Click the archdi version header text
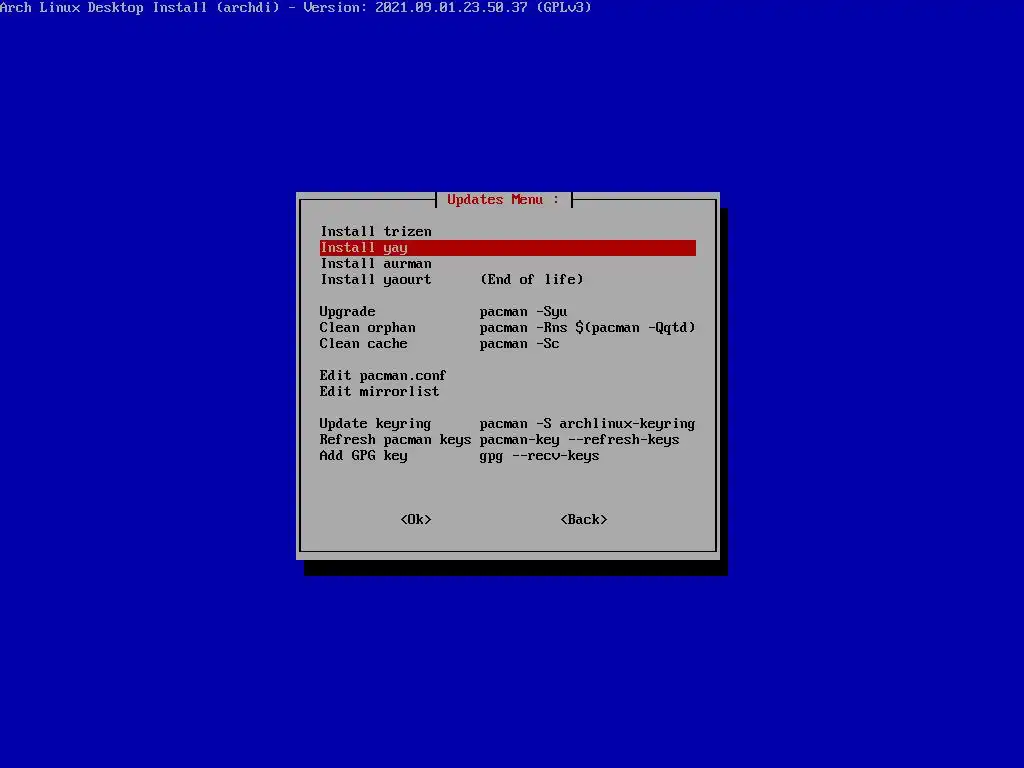 click(296, 8)
